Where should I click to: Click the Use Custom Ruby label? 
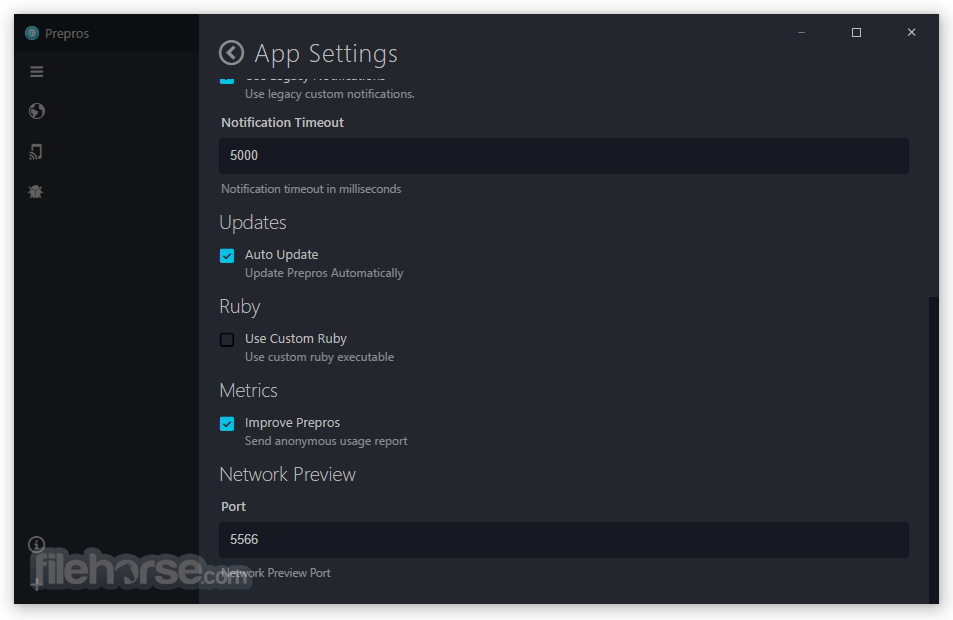[295, 339]
